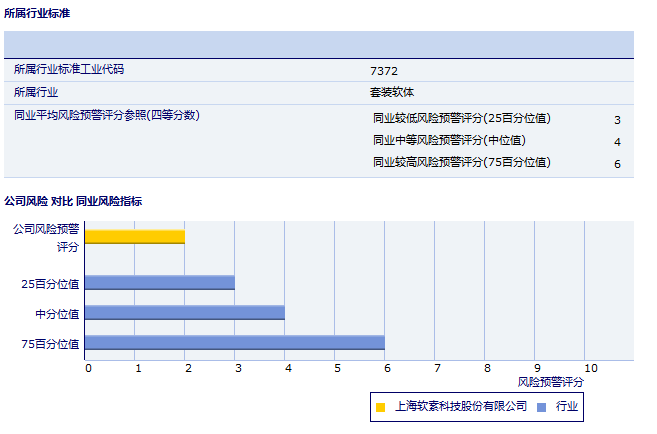Click the 风险预警评分 x-axis title
This screenshot has height=434, width=657.
tap(551, 382)
